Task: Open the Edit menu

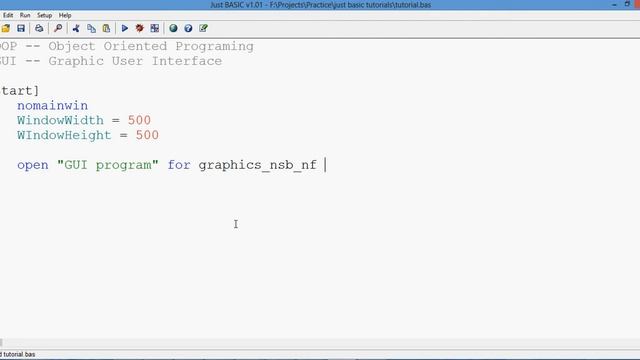Action: click(x=8, y=15)
